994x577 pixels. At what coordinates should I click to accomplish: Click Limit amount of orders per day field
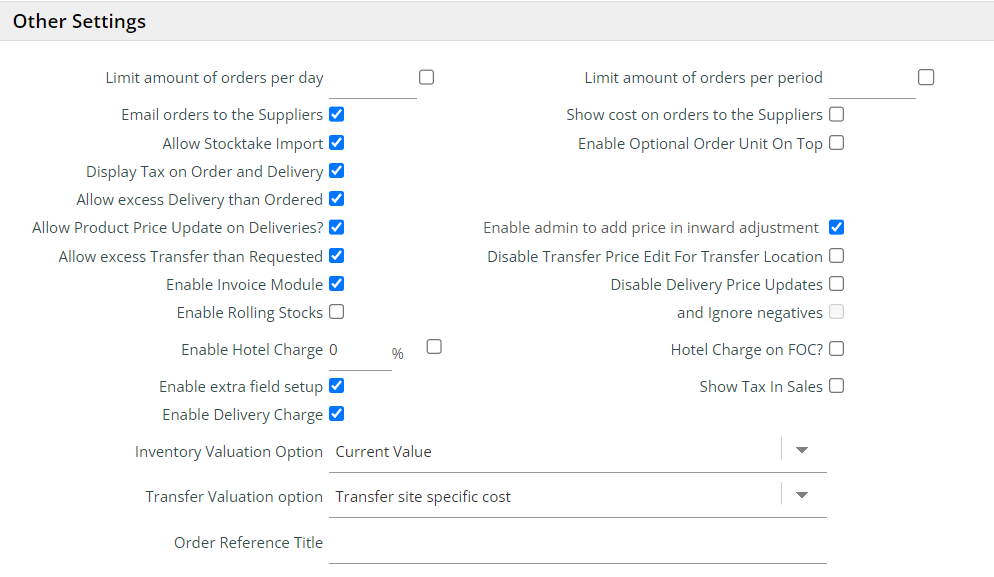coord(372,79)
